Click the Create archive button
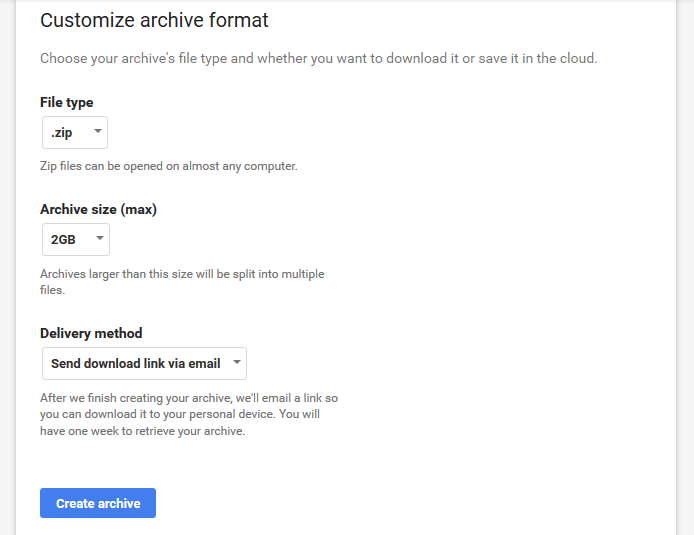Viewport: 694px width, 535px height. [98, 503]
